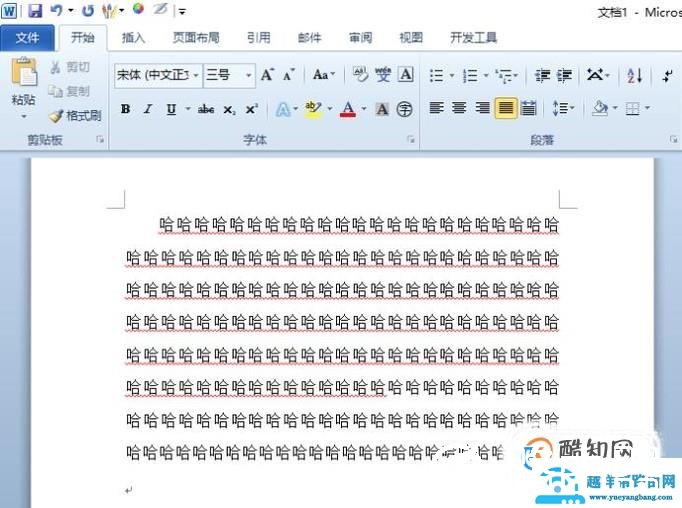Click the Enclosed Character circle icon
The image size is (682, 508).
(x=405, y=109)
